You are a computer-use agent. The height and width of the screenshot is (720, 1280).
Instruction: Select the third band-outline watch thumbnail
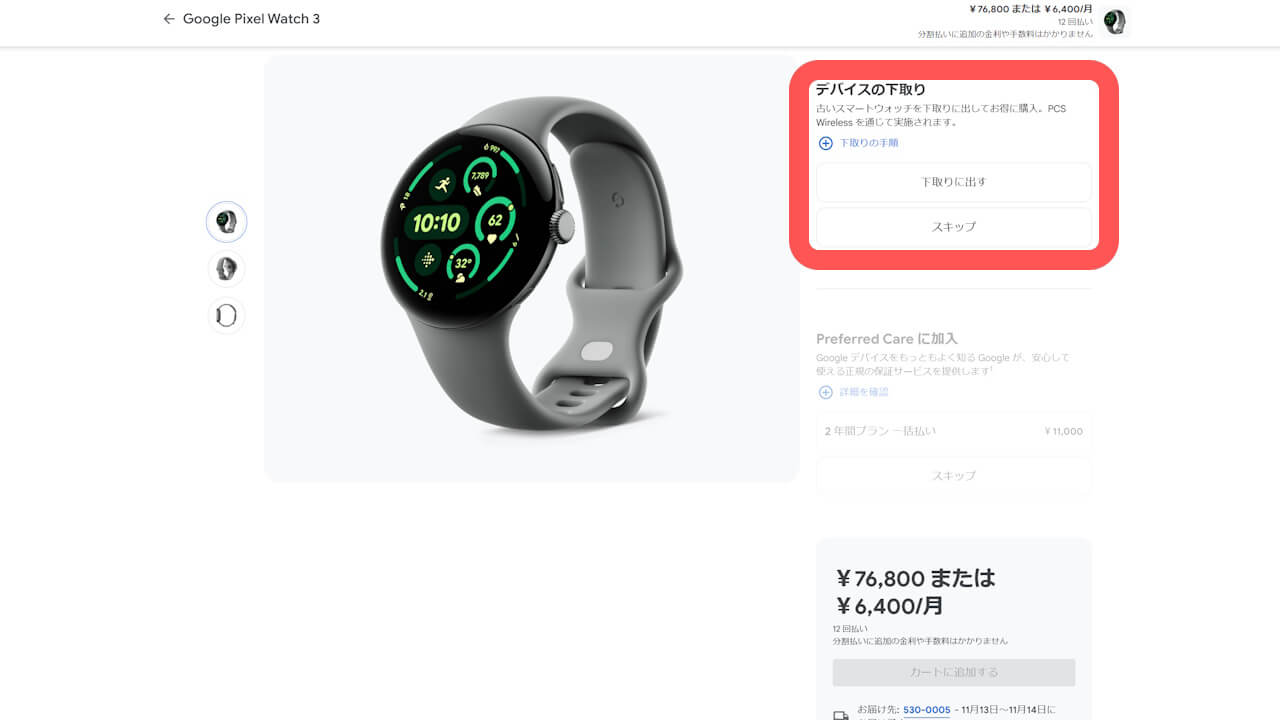click(227, 315)
